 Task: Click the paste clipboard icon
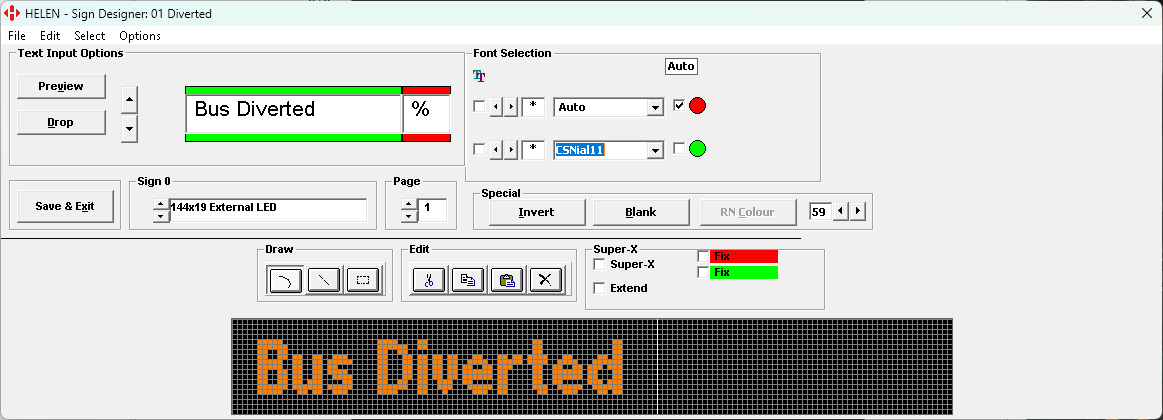(506, 281)
